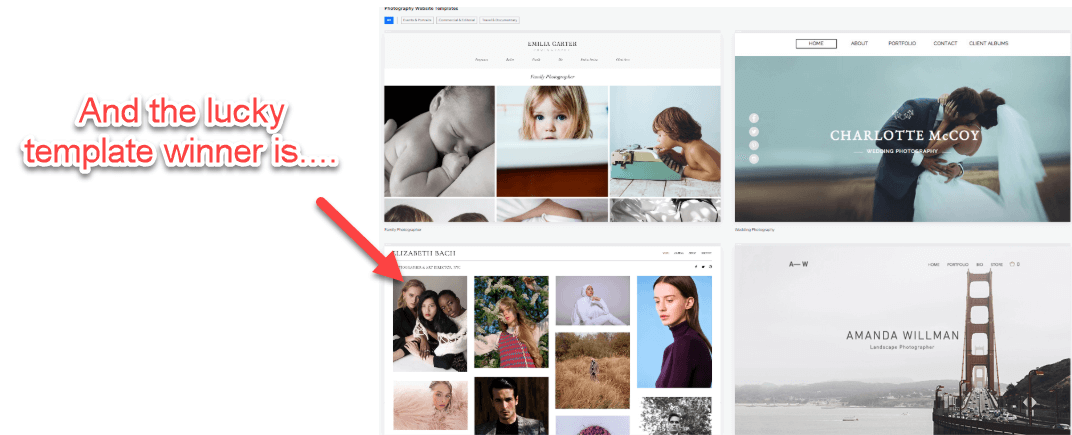Filter templates by Travel & Documentary
1072x435 pixels.
click(x=499, y=21)
